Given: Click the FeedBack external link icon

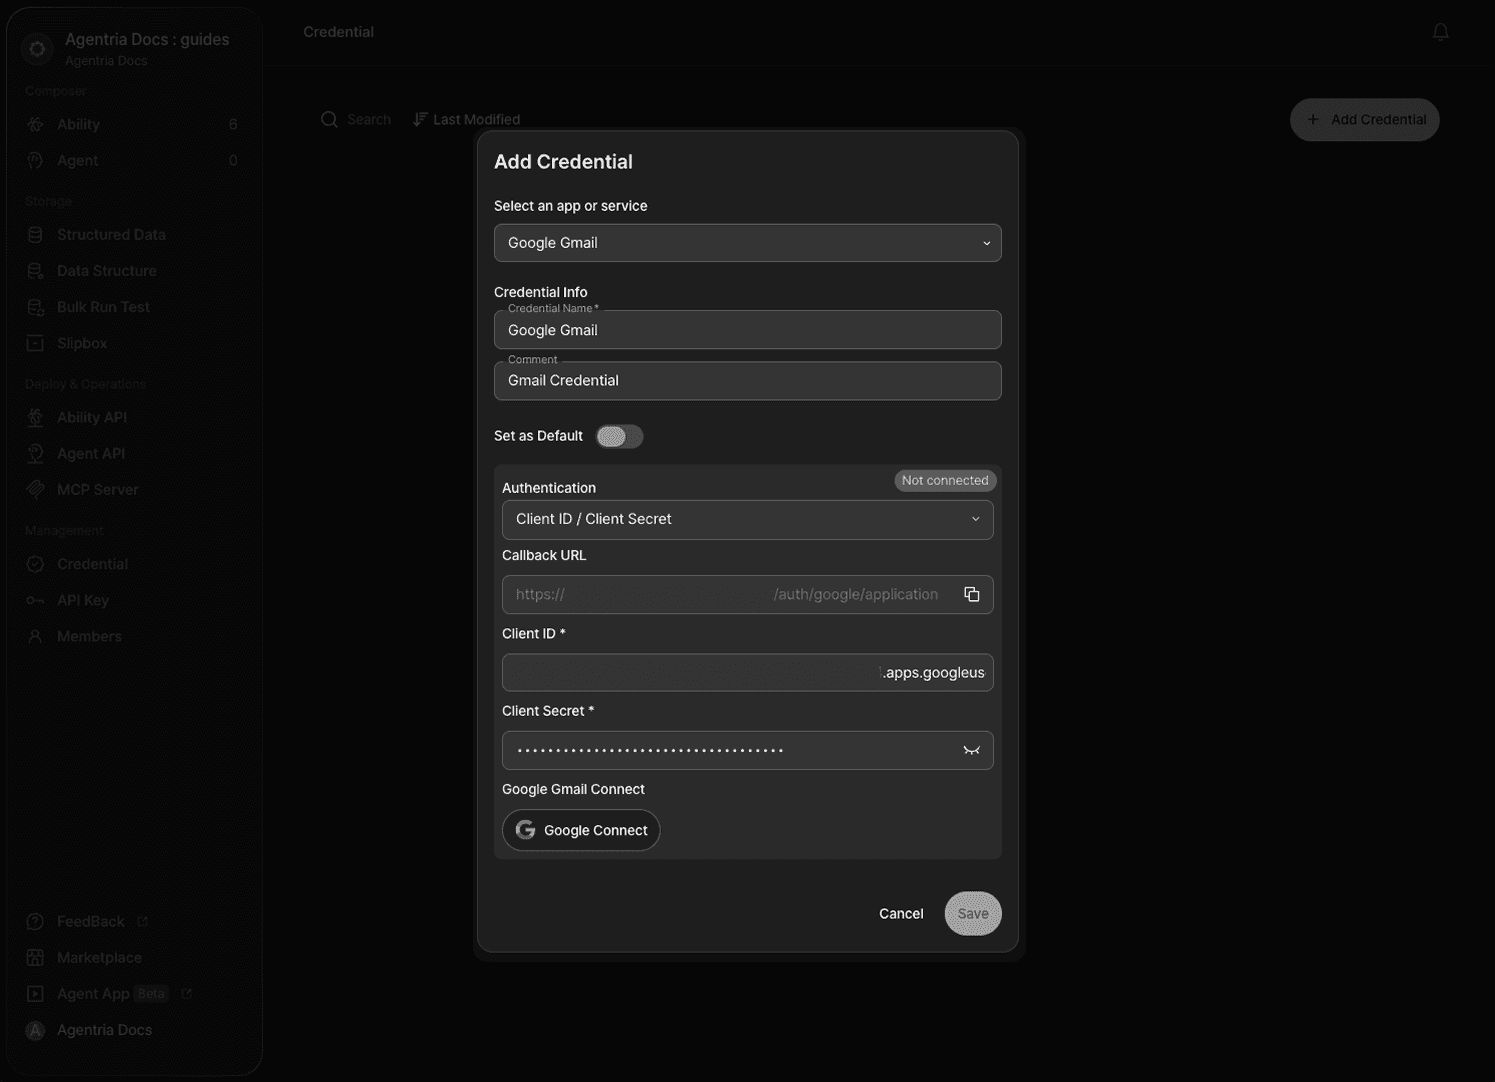Looking at the screenshot, I should pyautogui.click(x=142, y=921).
